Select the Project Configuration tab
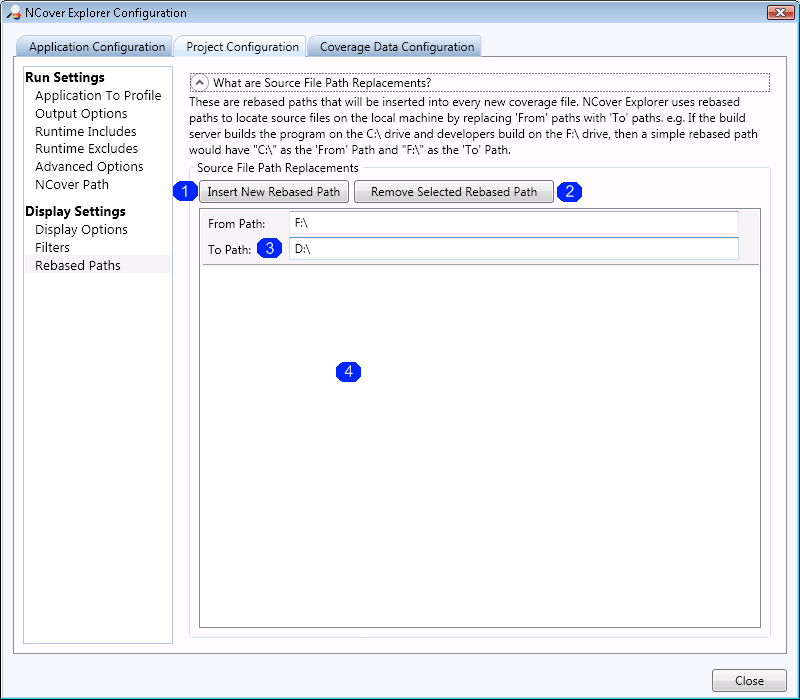Screen dimensions: 800x700 pyautogui.click(x=240, y=47)
